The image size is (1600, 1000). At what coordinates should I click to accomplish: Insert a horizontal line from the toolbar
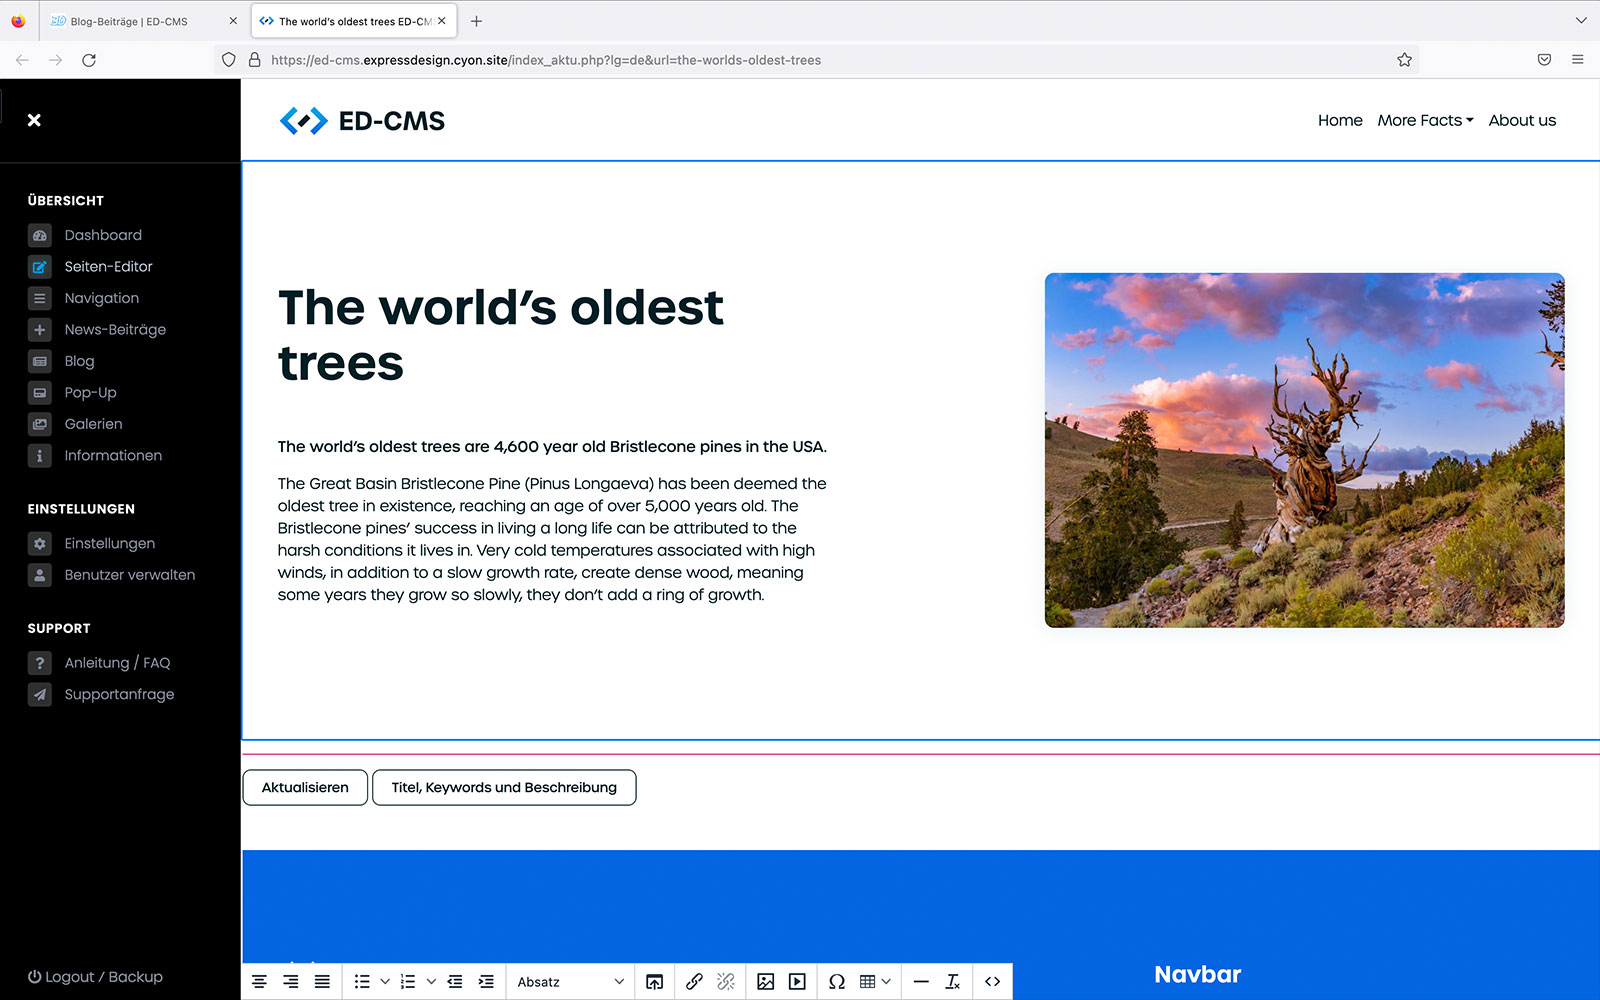click(921, 982)
